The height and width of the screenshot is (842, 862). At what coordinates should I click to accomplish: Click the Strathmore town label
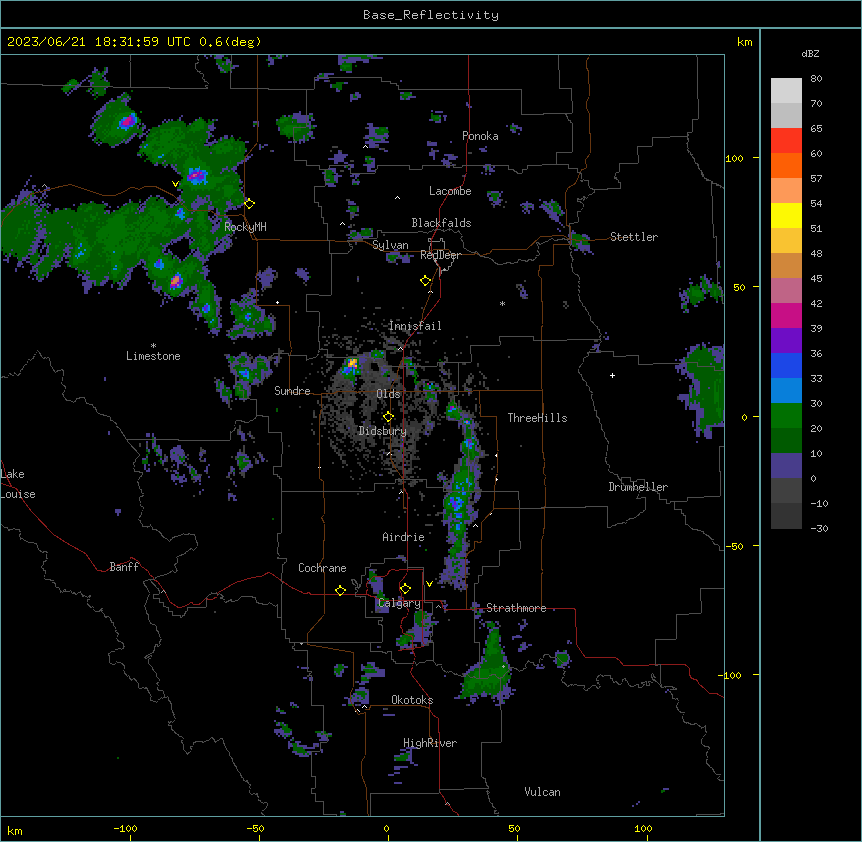point(516,608)
